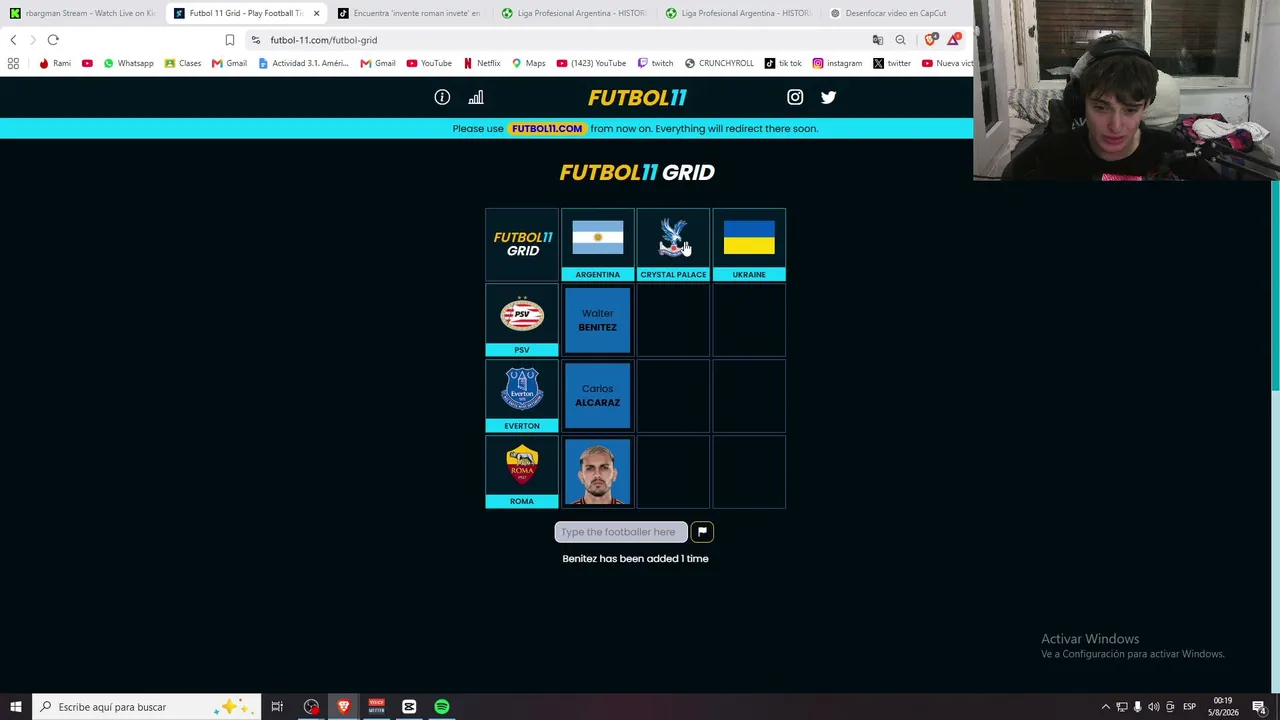Open the Maps bookmark
Viewport: 1280px width, 720px height.
tap(529, 63)
